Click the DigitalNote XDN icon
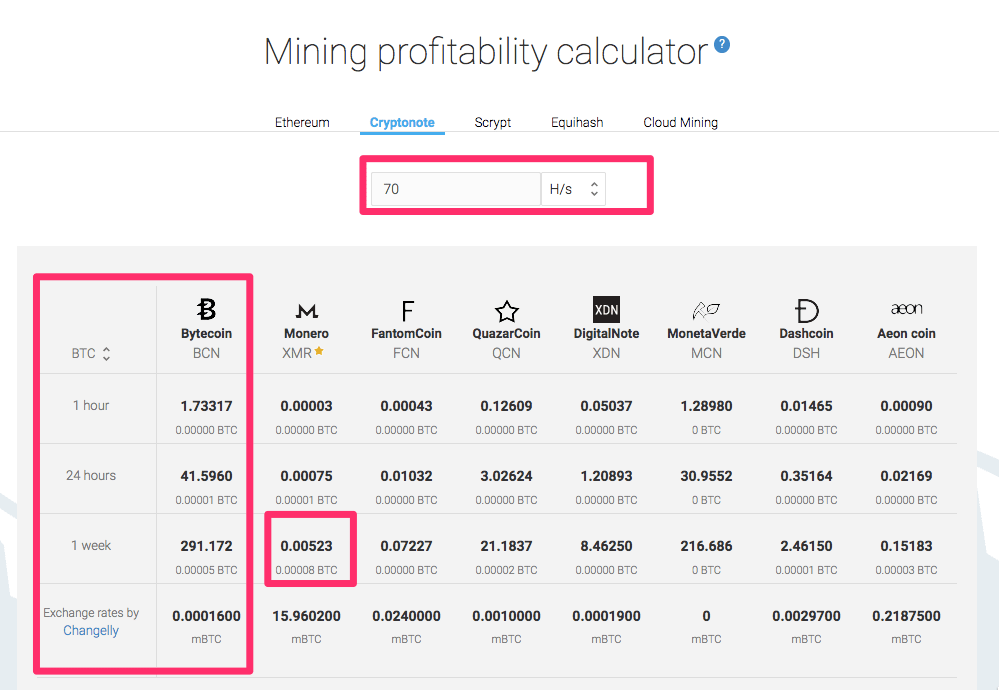Viewport: 999px width, 690px height. (606, 309)
